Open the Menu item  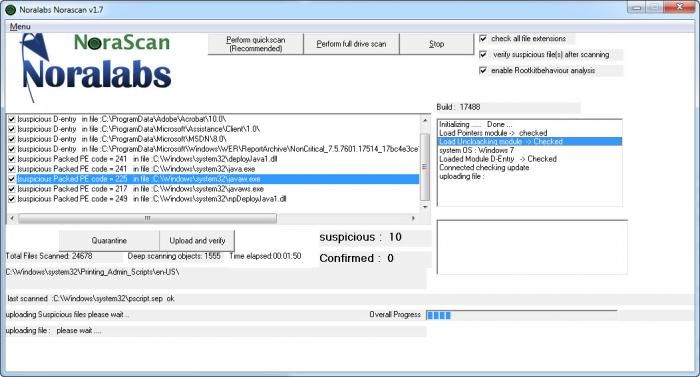coord(20,27)
